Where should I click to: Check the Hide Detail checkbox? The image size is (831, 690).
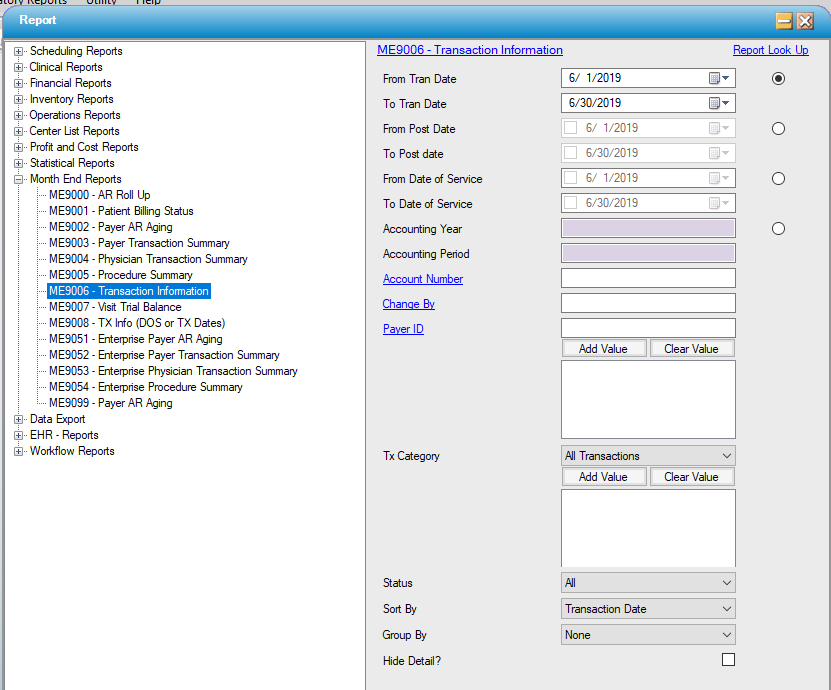[728, 660]
